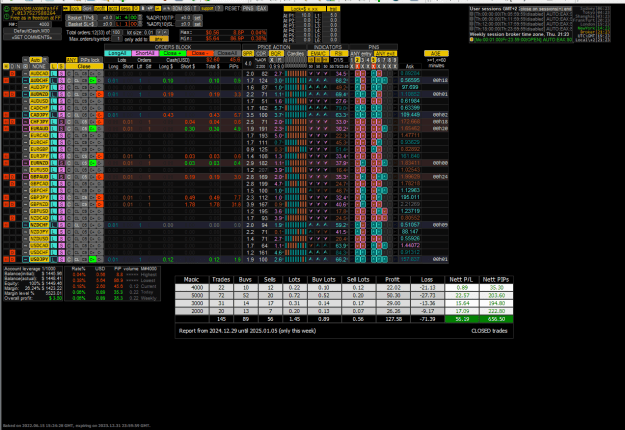Toggle the RSI indicator button
Image resolution: width=625 pixels, height=430 pixels.
(339, 53)
